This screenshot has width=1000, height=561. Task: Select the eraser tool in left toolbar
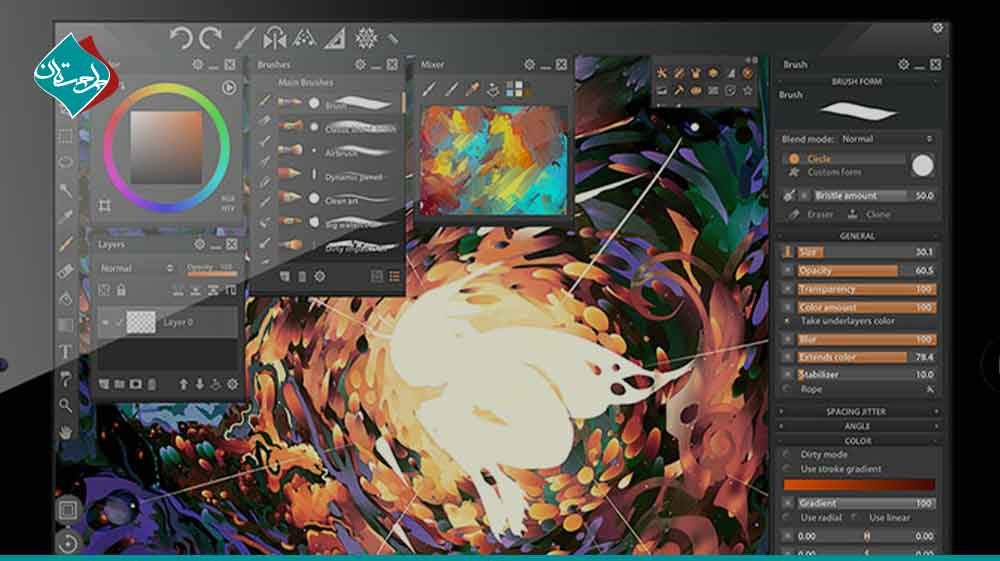coord(66,272)
